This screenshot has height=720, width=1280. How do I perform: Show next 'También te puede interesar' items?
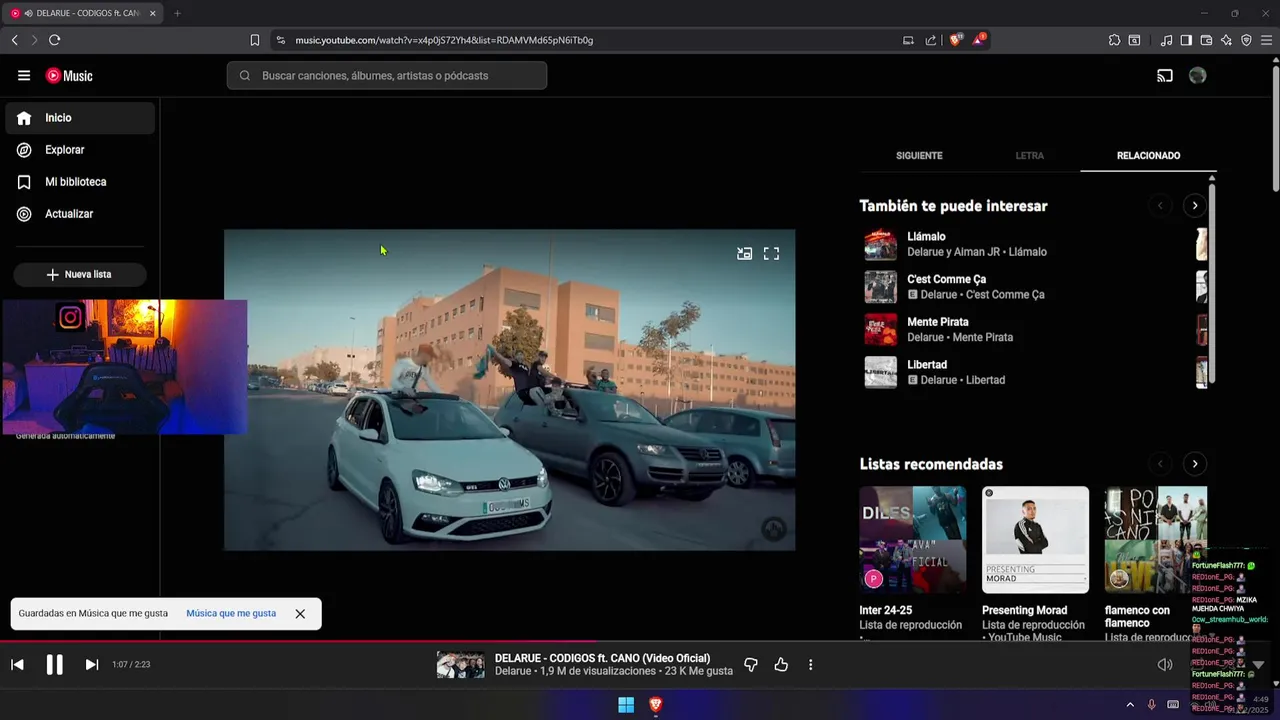(1194, 206)
